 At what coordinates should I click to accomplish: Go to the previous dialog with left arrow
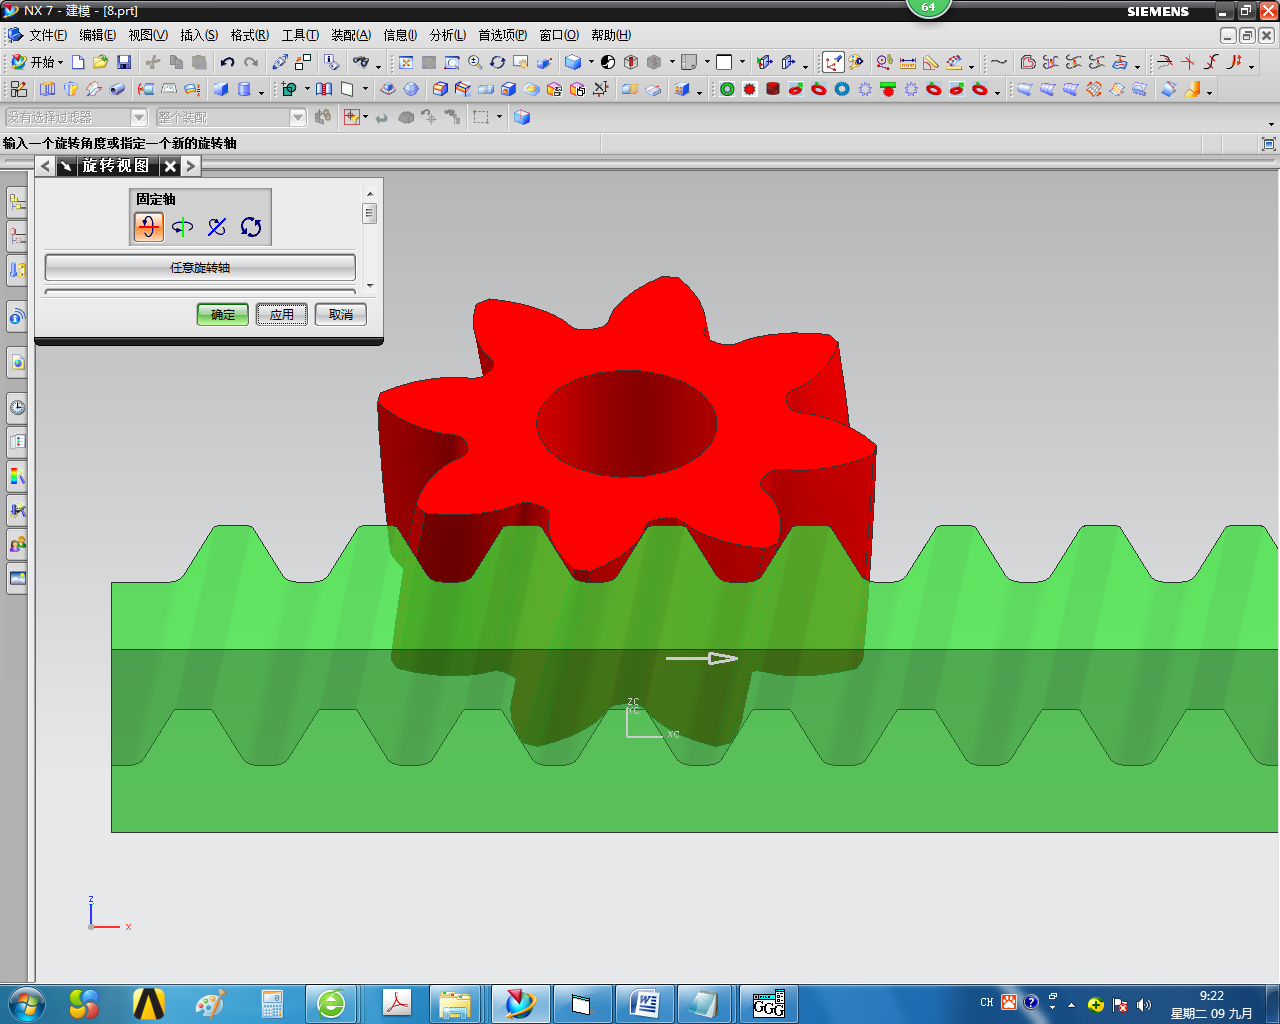(x=46, y=166)
